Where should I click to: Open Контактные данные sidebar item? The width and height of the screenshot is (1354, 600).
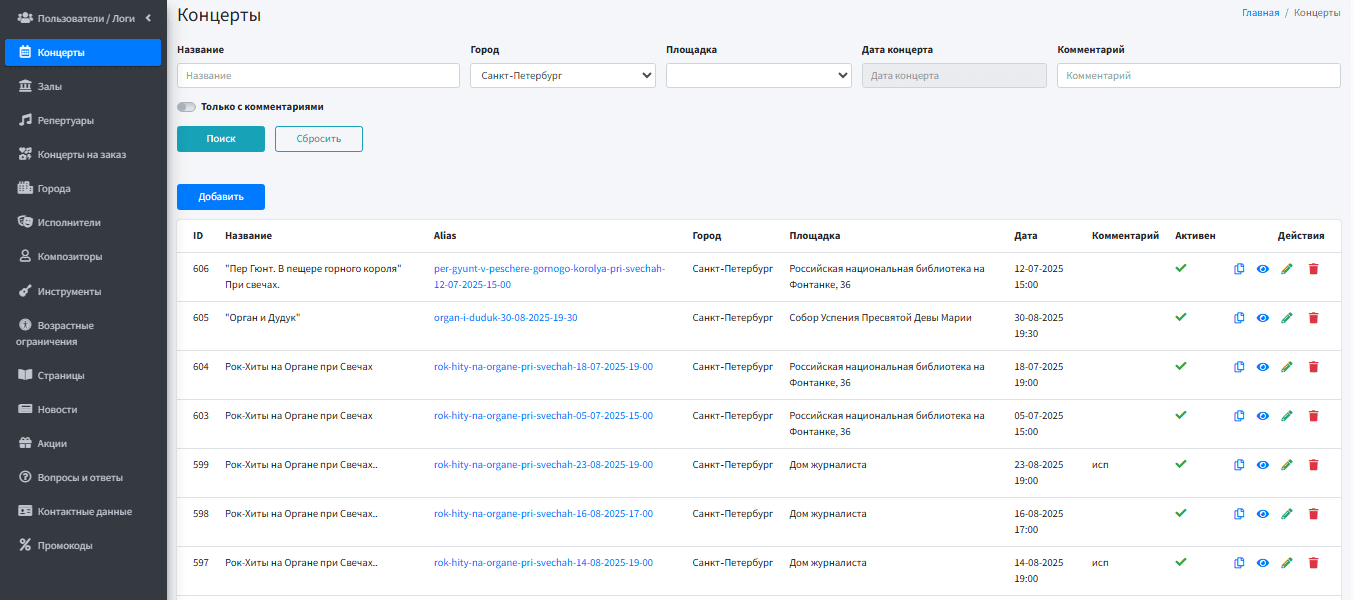(x=83, y=511)
